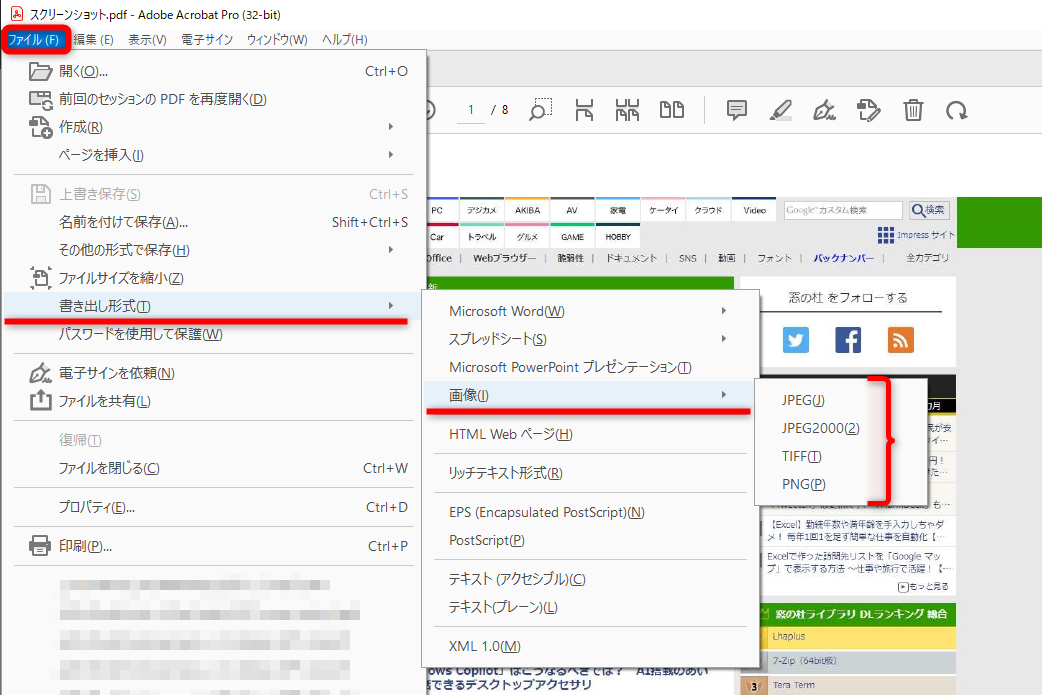Expand the Microsoft Word(W) submenu arrow
Image resolution: width=1042 pixels, height=695 pixels.
coord(724,310)
